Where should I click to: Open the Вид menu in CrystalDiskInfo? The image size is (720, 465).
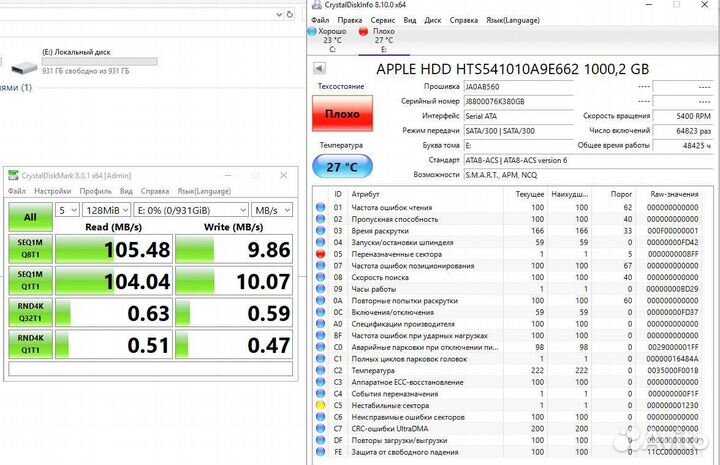point(410,20)
